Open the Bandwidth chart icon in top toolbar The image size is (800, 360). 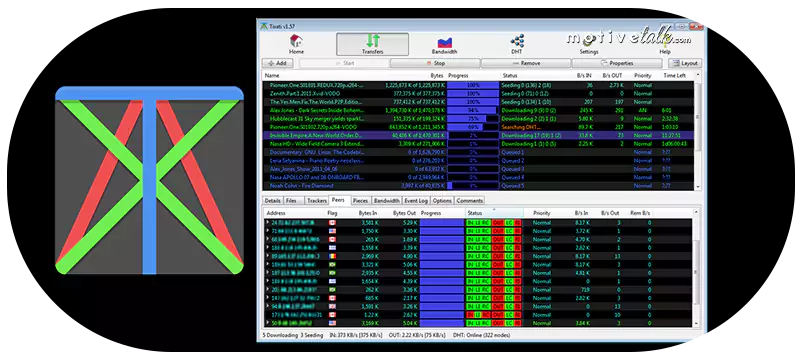tap(444, 42)
